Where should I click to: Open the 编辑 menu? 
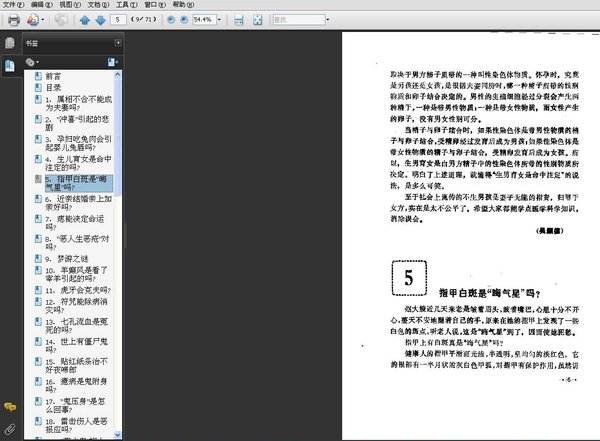click(42, 5)
